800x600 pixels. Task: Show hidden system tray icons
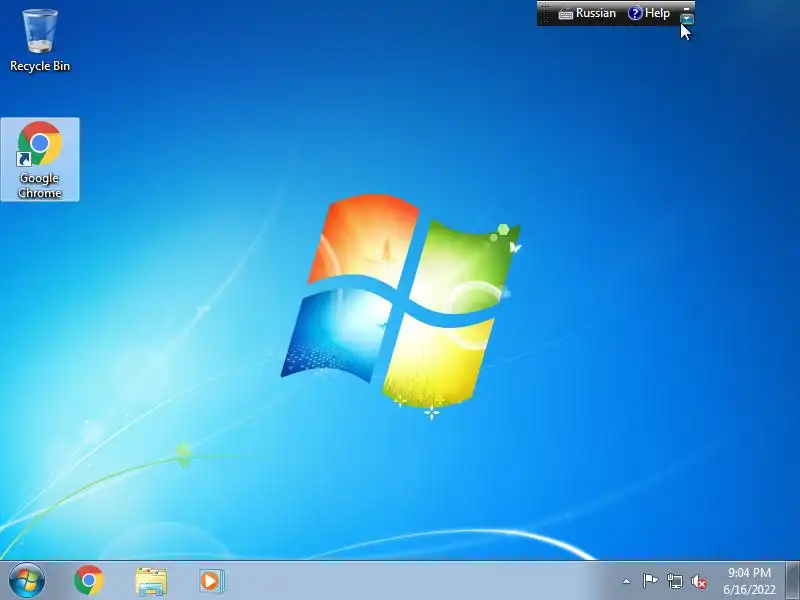point(627,581)
